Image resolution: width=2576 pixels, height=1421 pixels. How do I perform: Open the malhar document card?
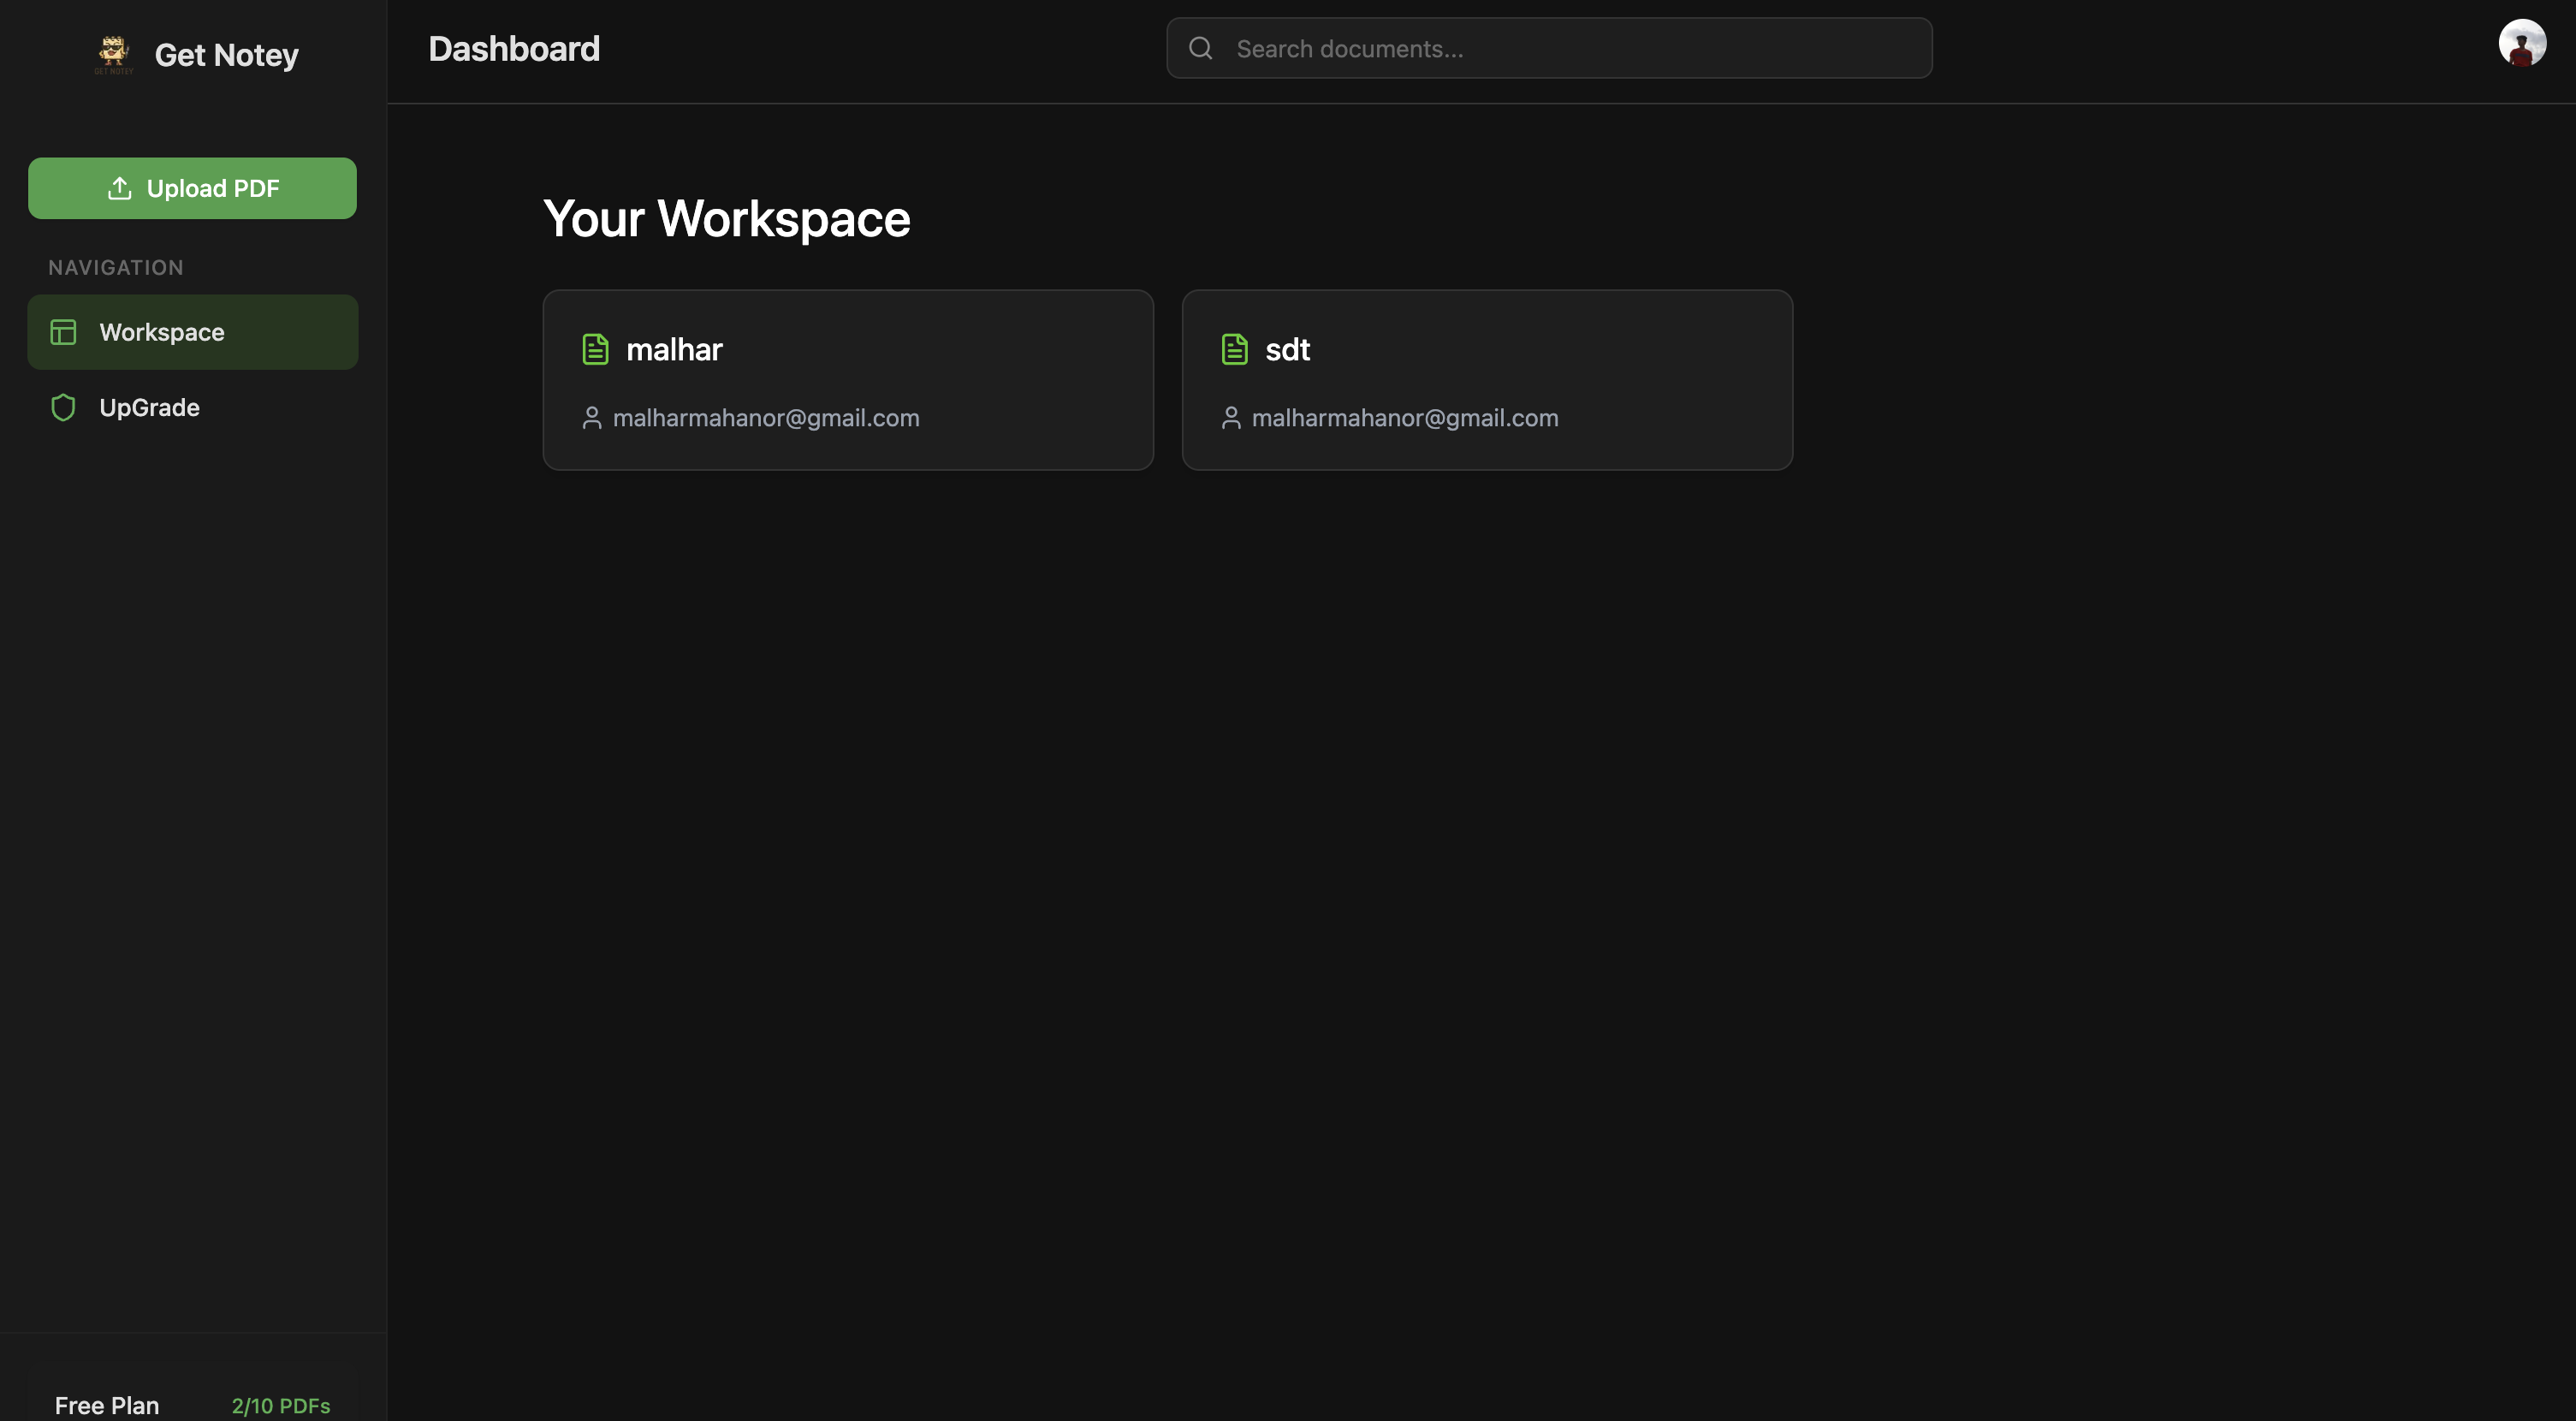pos(847,380)
